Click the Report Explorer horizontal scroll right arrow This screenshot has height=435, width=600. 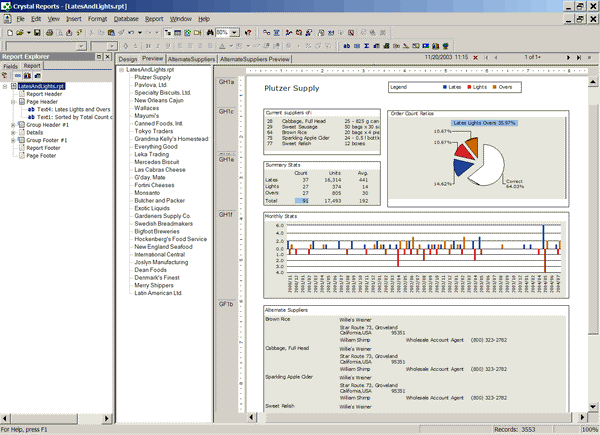point(107,419)
